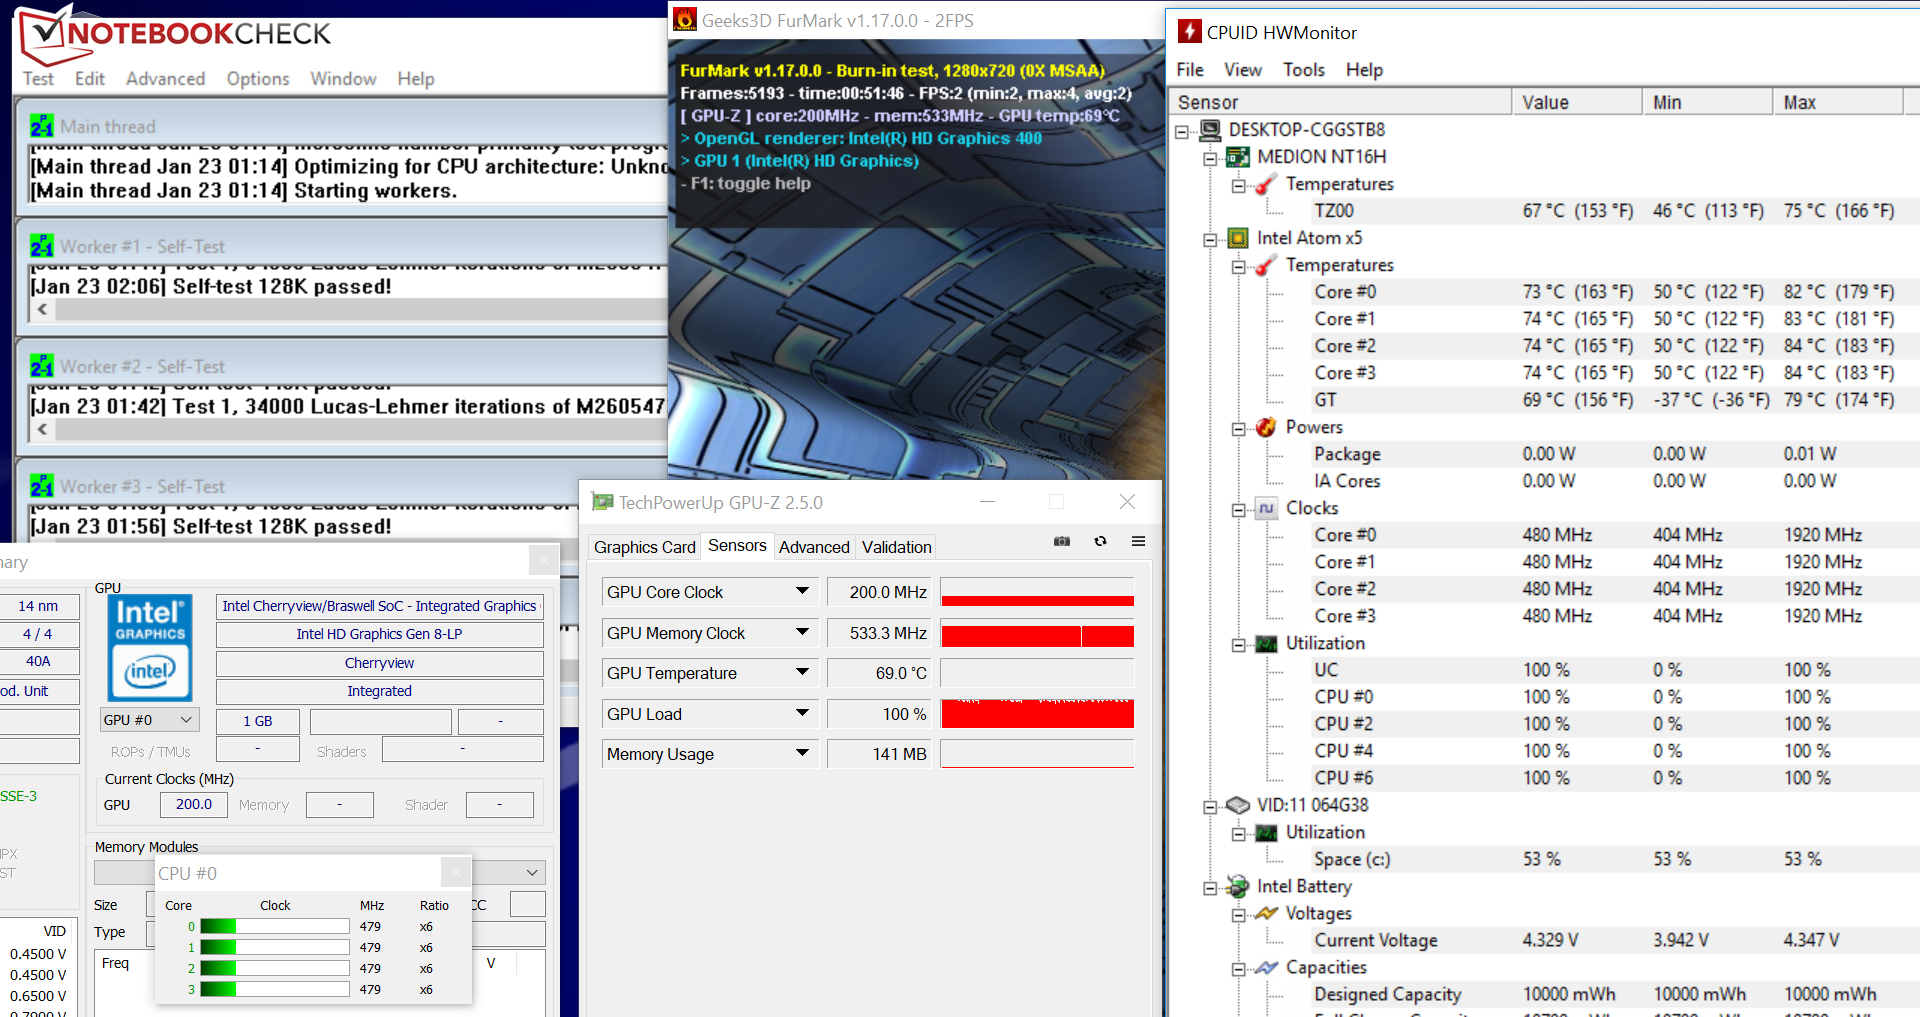This screenshot has height=1017, width=1920.
Task: Collapse the Clocks tree node
Action: pyautogui.click(x=1238, y=509)
